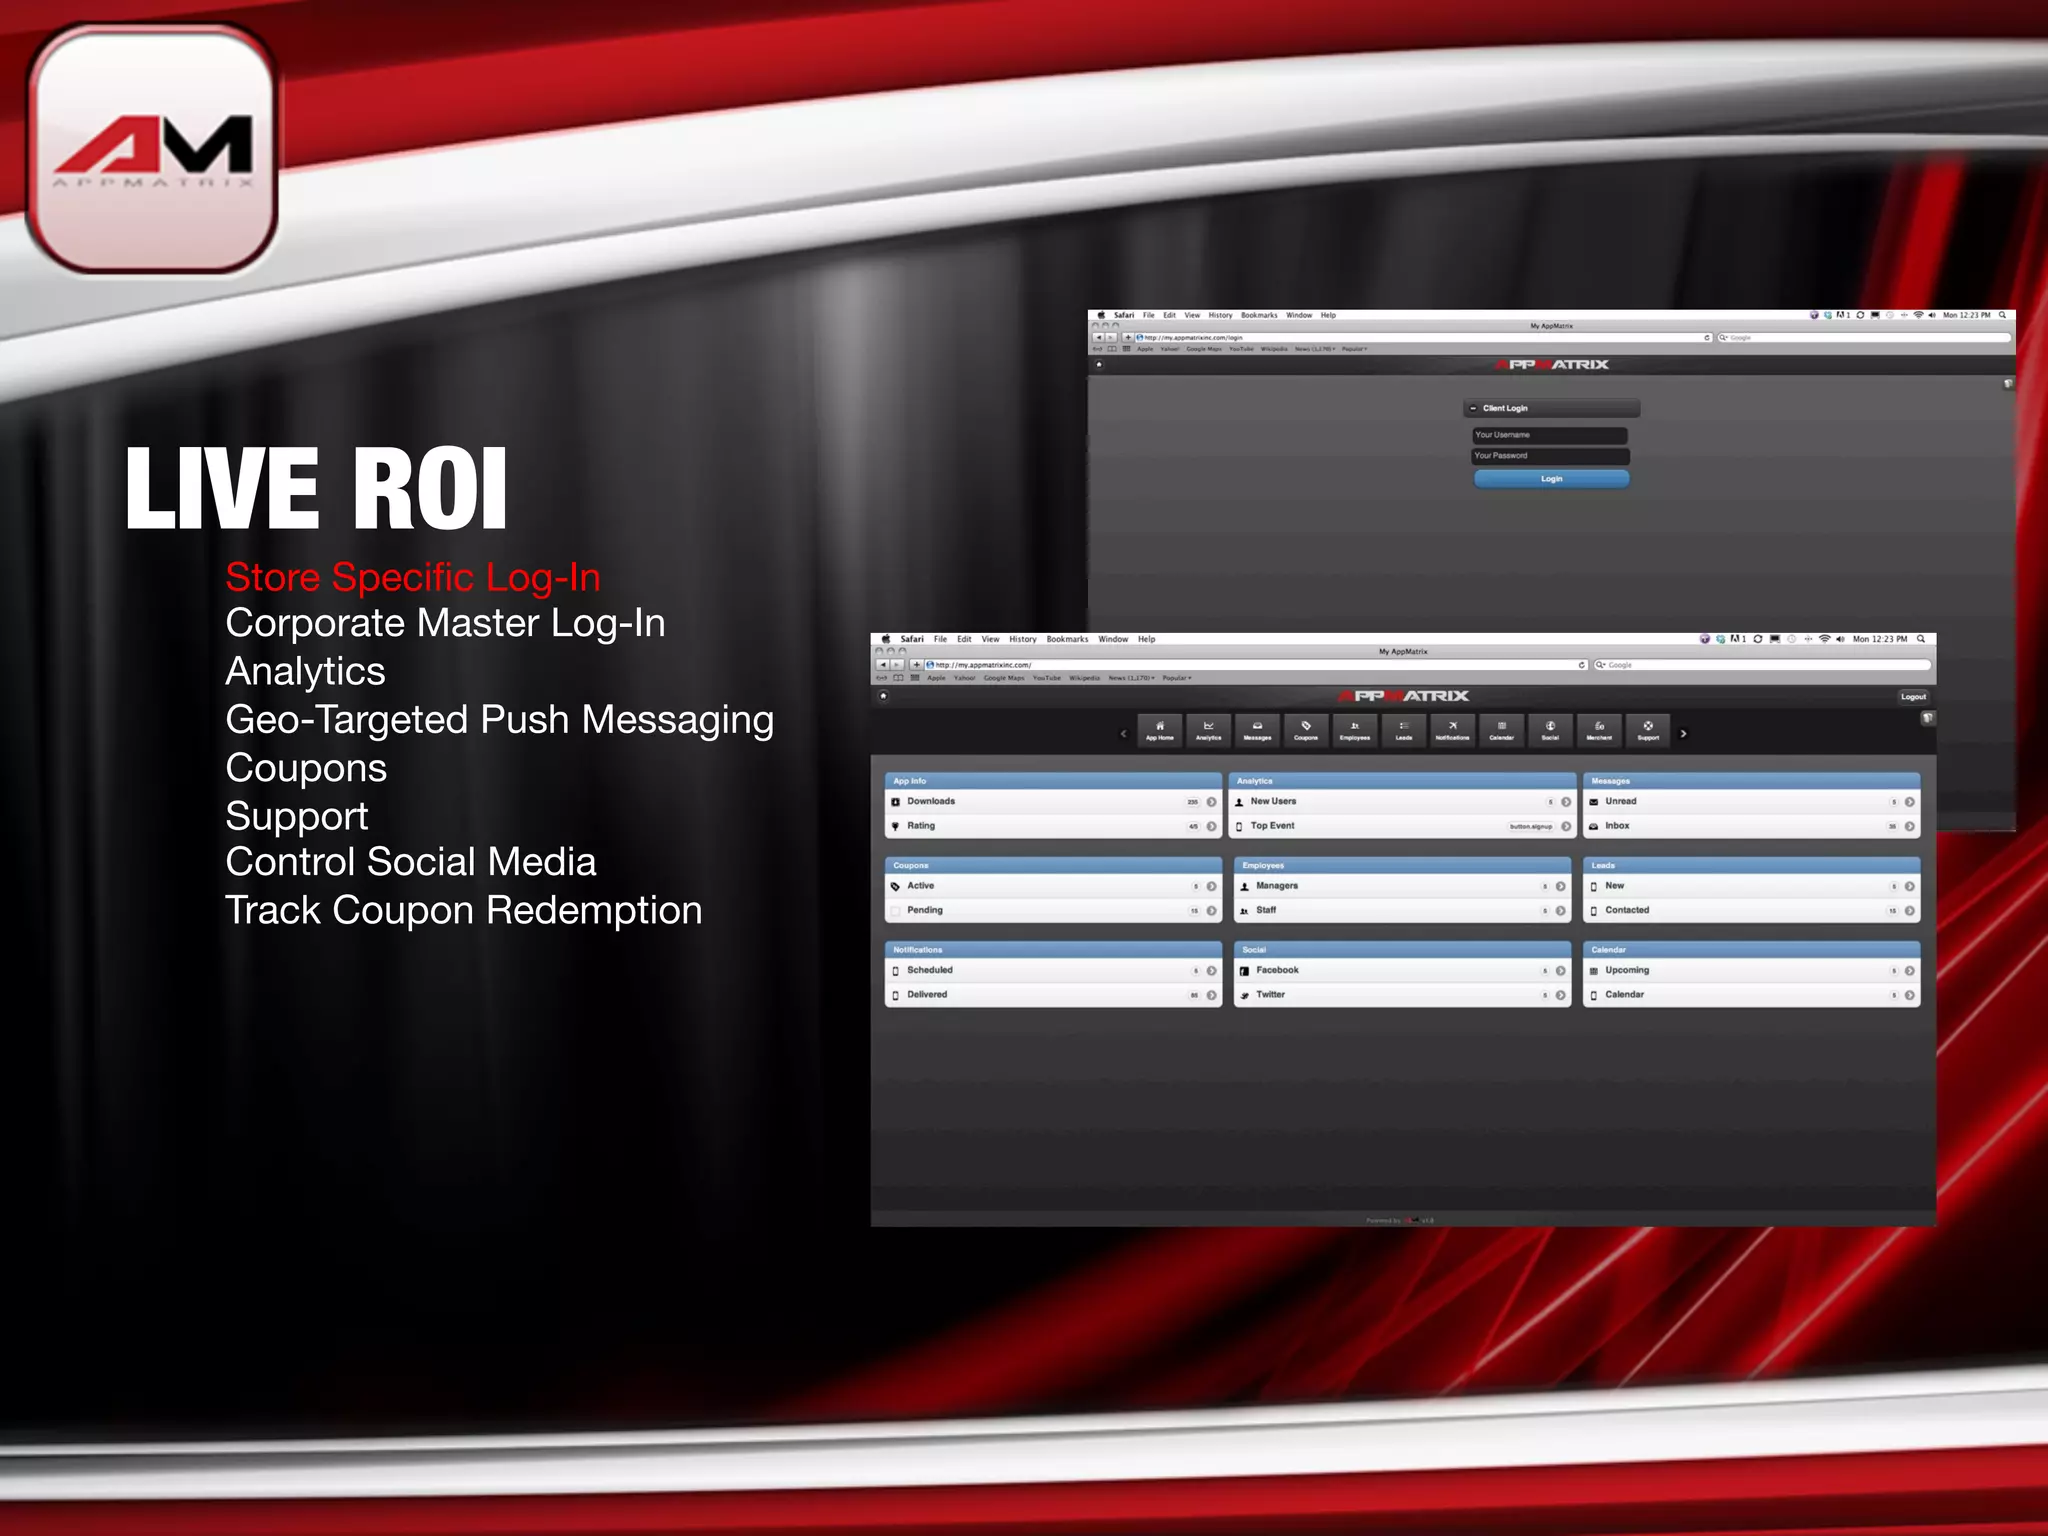The width and height of the screenshot is (2048, 1536).
Task: Open the Analytics toolbar icon
Action: [1208, 731]
